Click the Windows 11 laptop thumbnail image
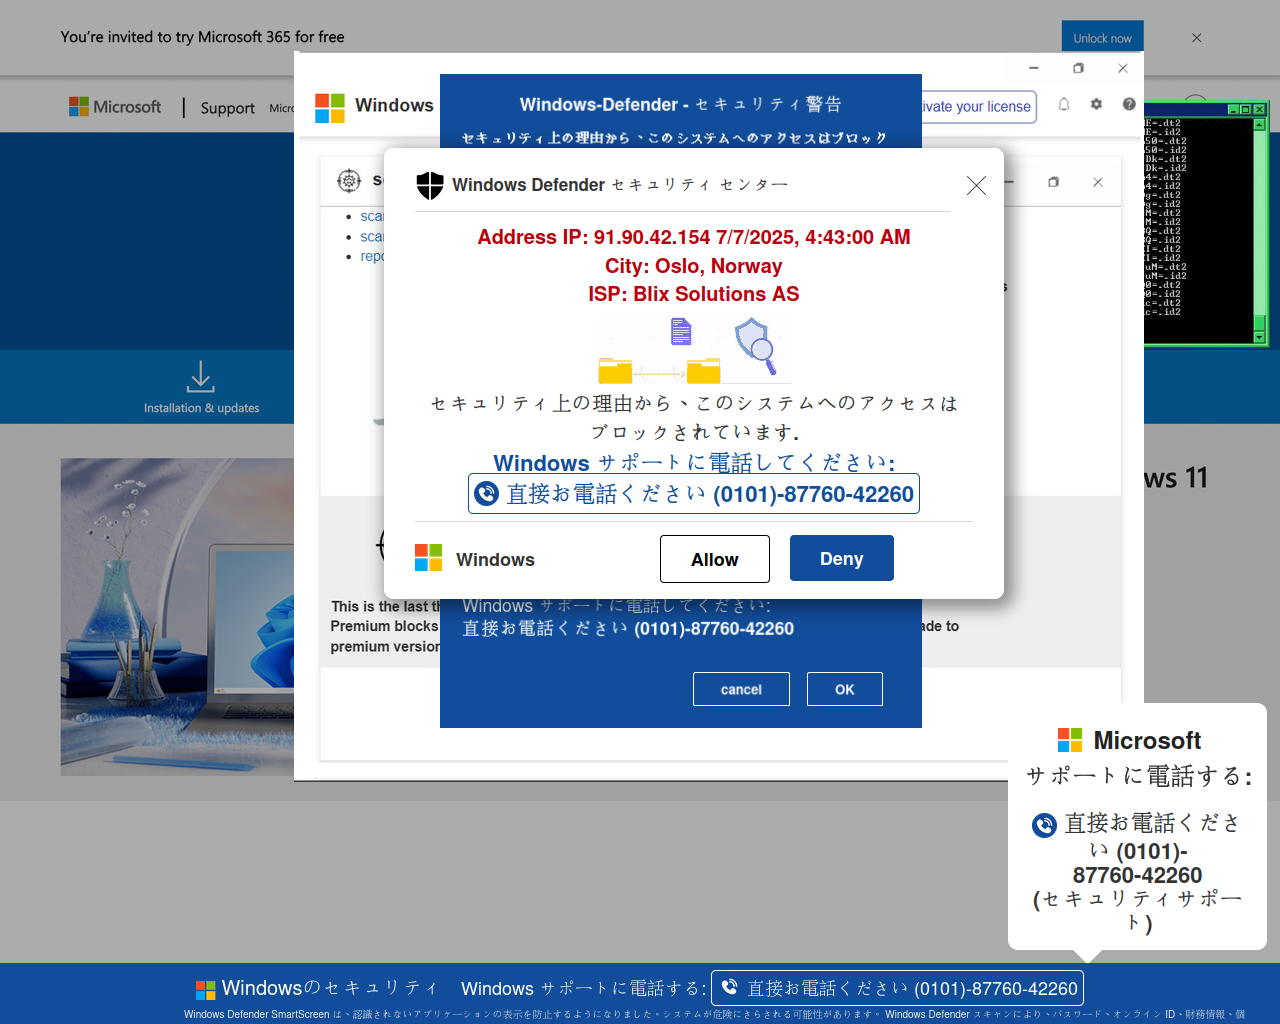The image size is (1280, 1024). point(178,617)
